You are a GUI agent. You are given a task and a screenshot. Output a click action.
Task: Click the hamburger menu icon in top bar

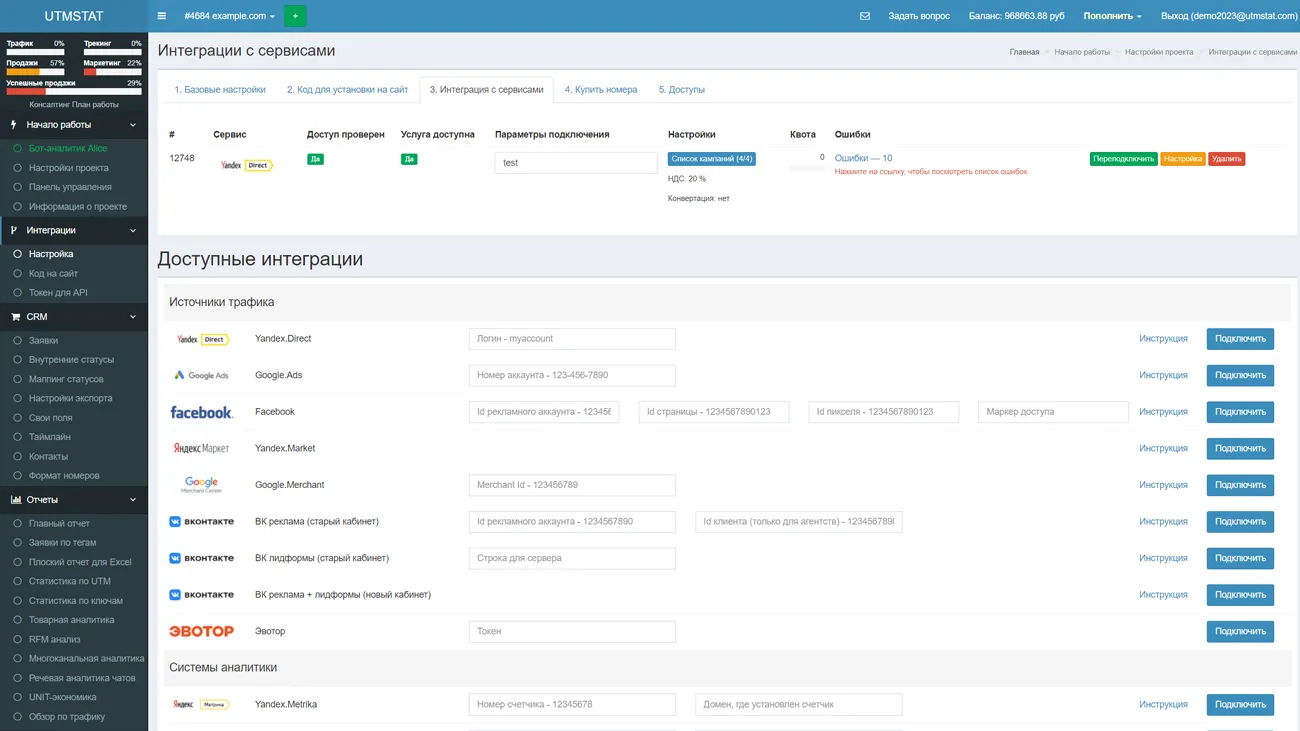(x=162, y=16)
